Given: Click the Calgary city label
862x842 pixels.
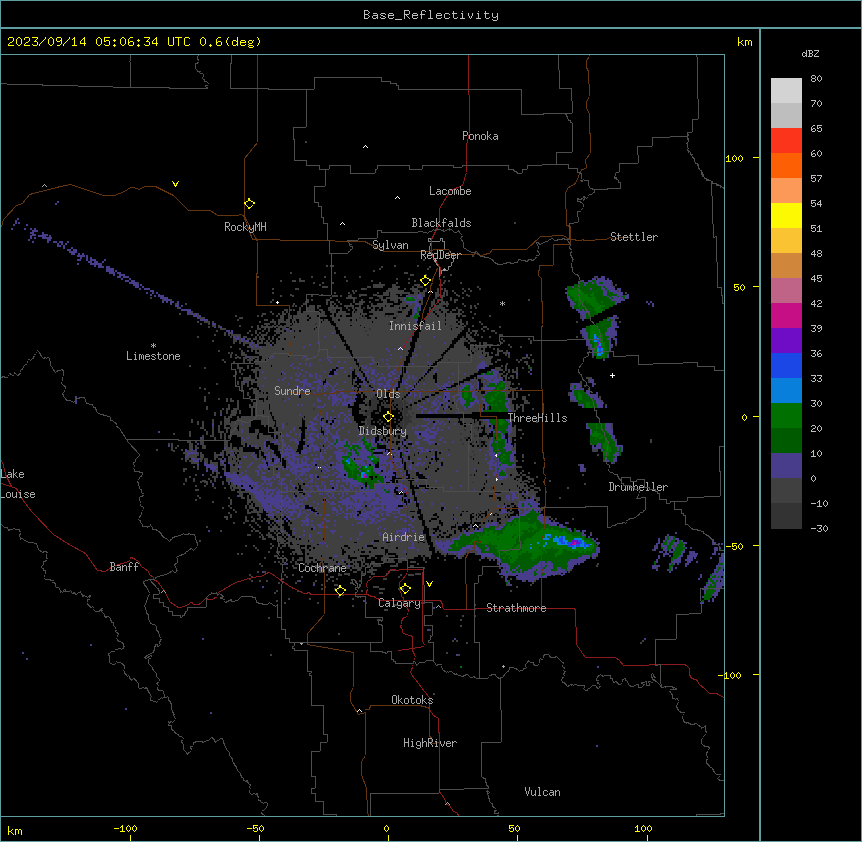Looking at the screenshot, I should pyautogui.click(x=399, y=603).
